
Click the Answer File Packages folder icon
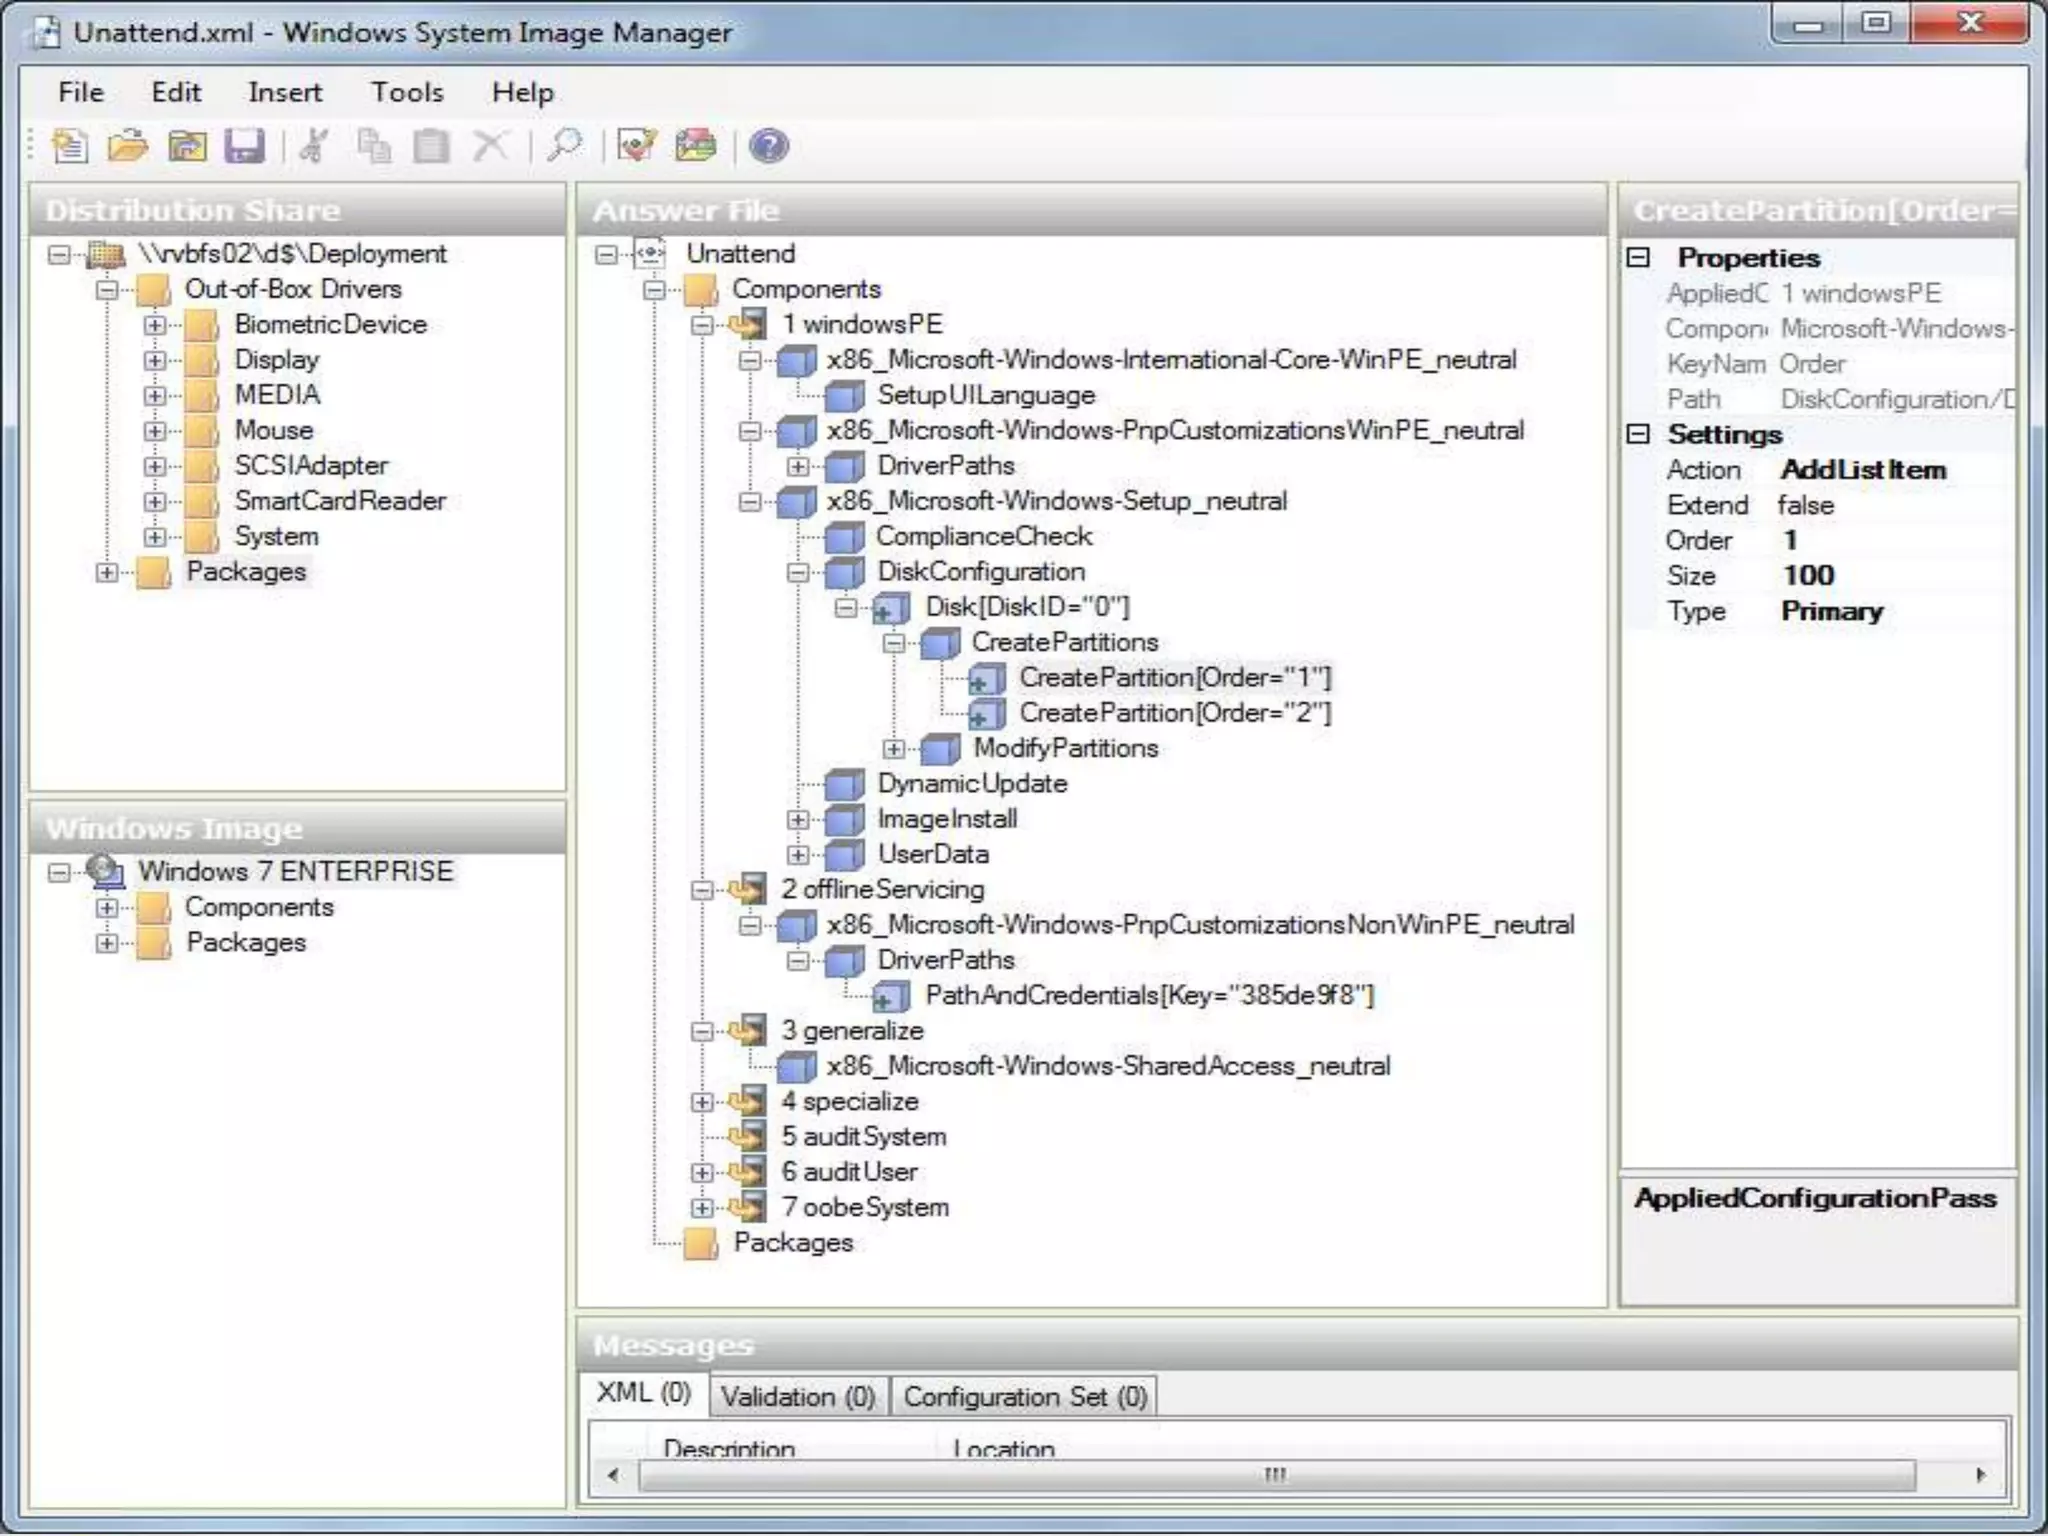(700, 1243)
